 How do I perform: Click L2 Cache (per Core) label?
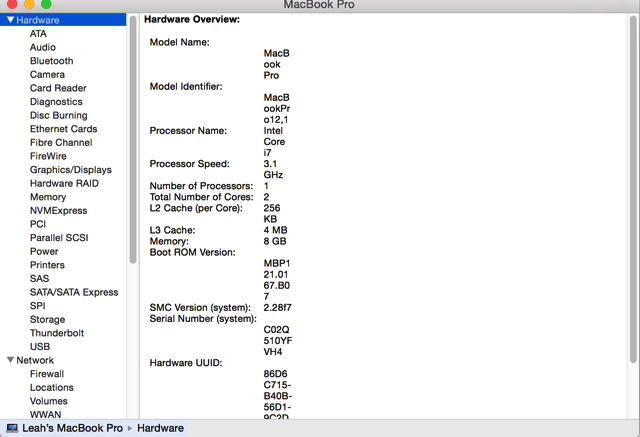196,208
